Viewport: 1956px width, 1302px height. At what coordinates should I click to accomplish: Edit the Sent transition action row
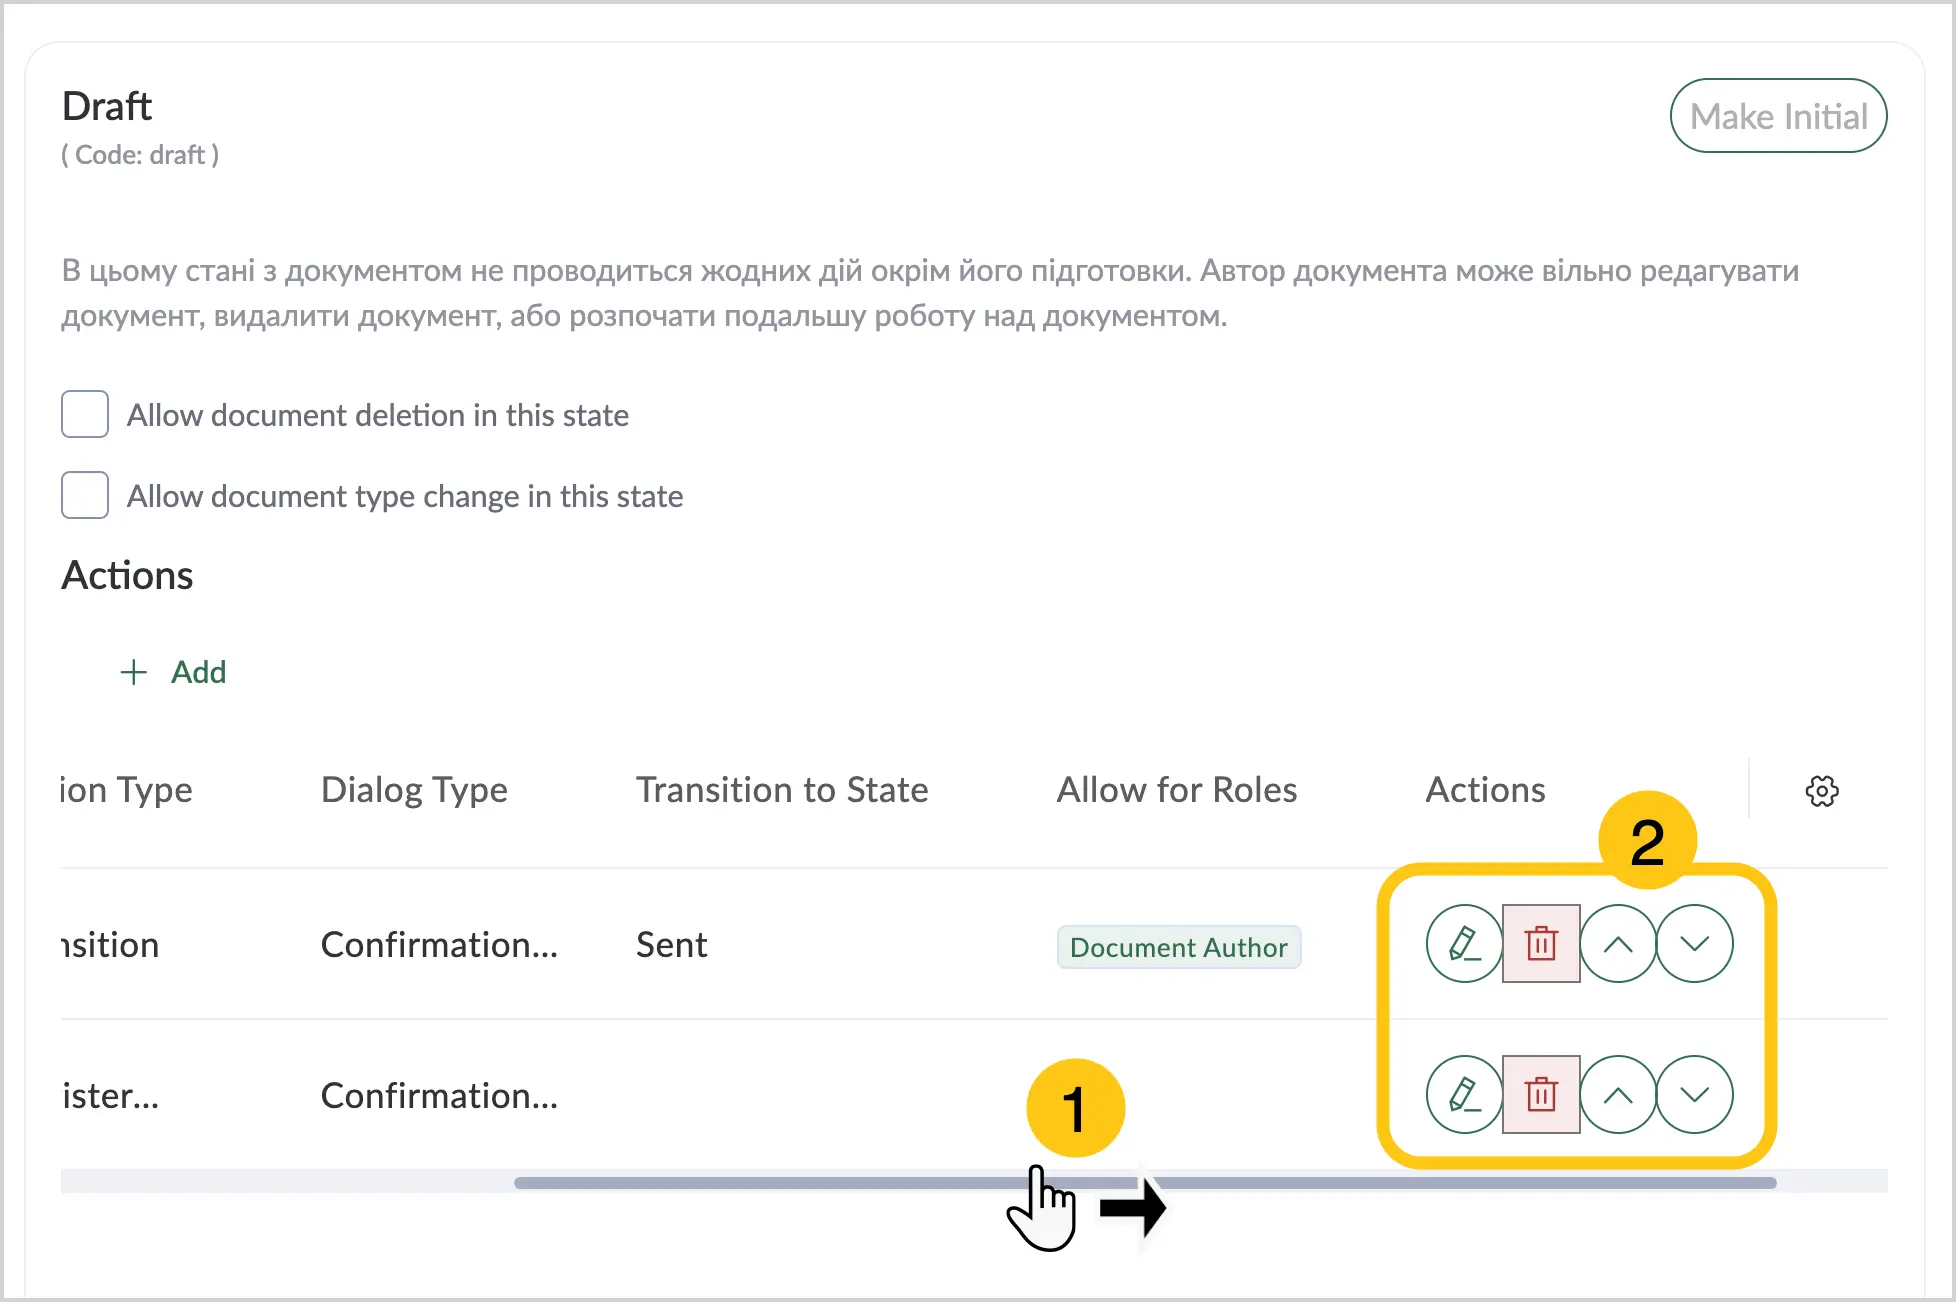coord(1464,944)
